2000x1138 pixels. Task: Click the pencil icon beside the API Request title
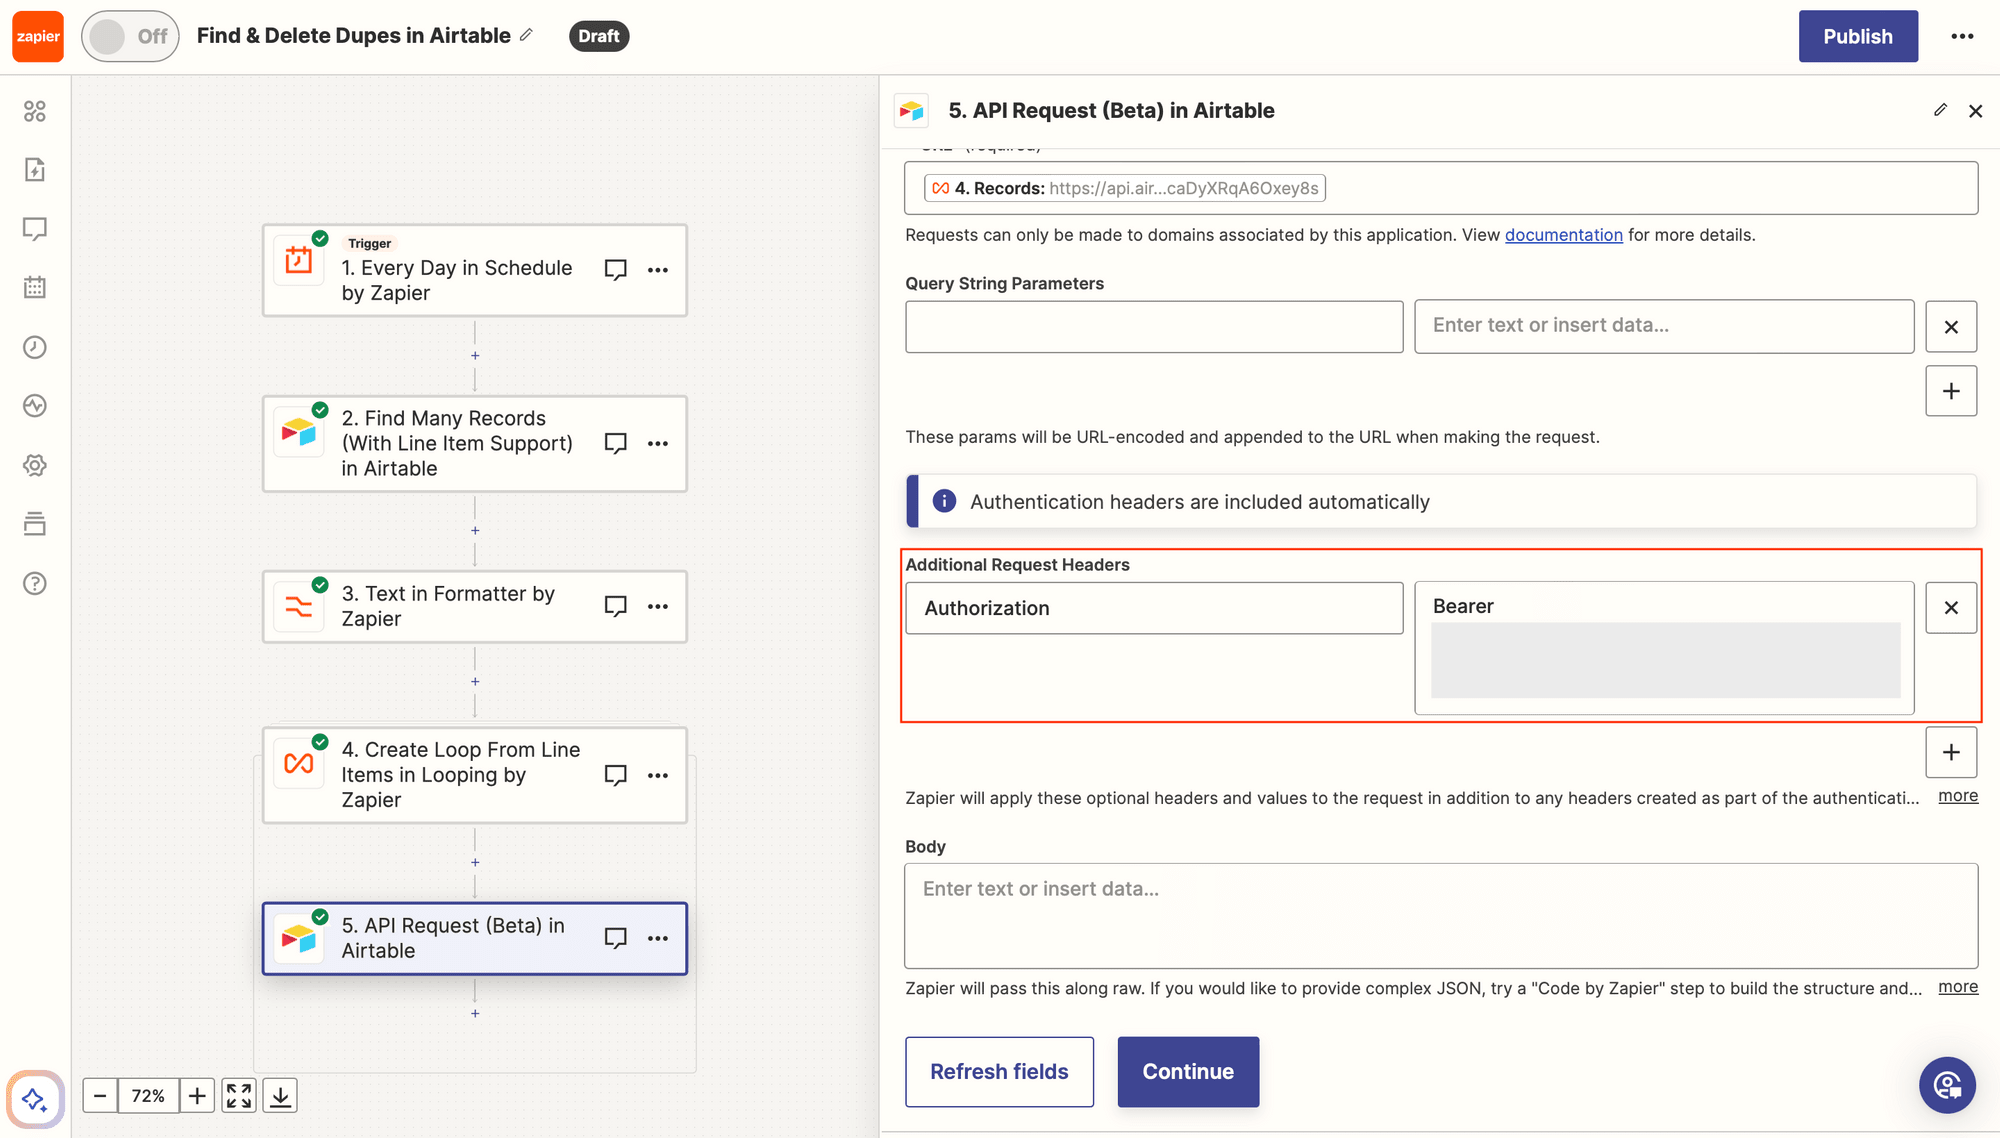pos(1940,110)
